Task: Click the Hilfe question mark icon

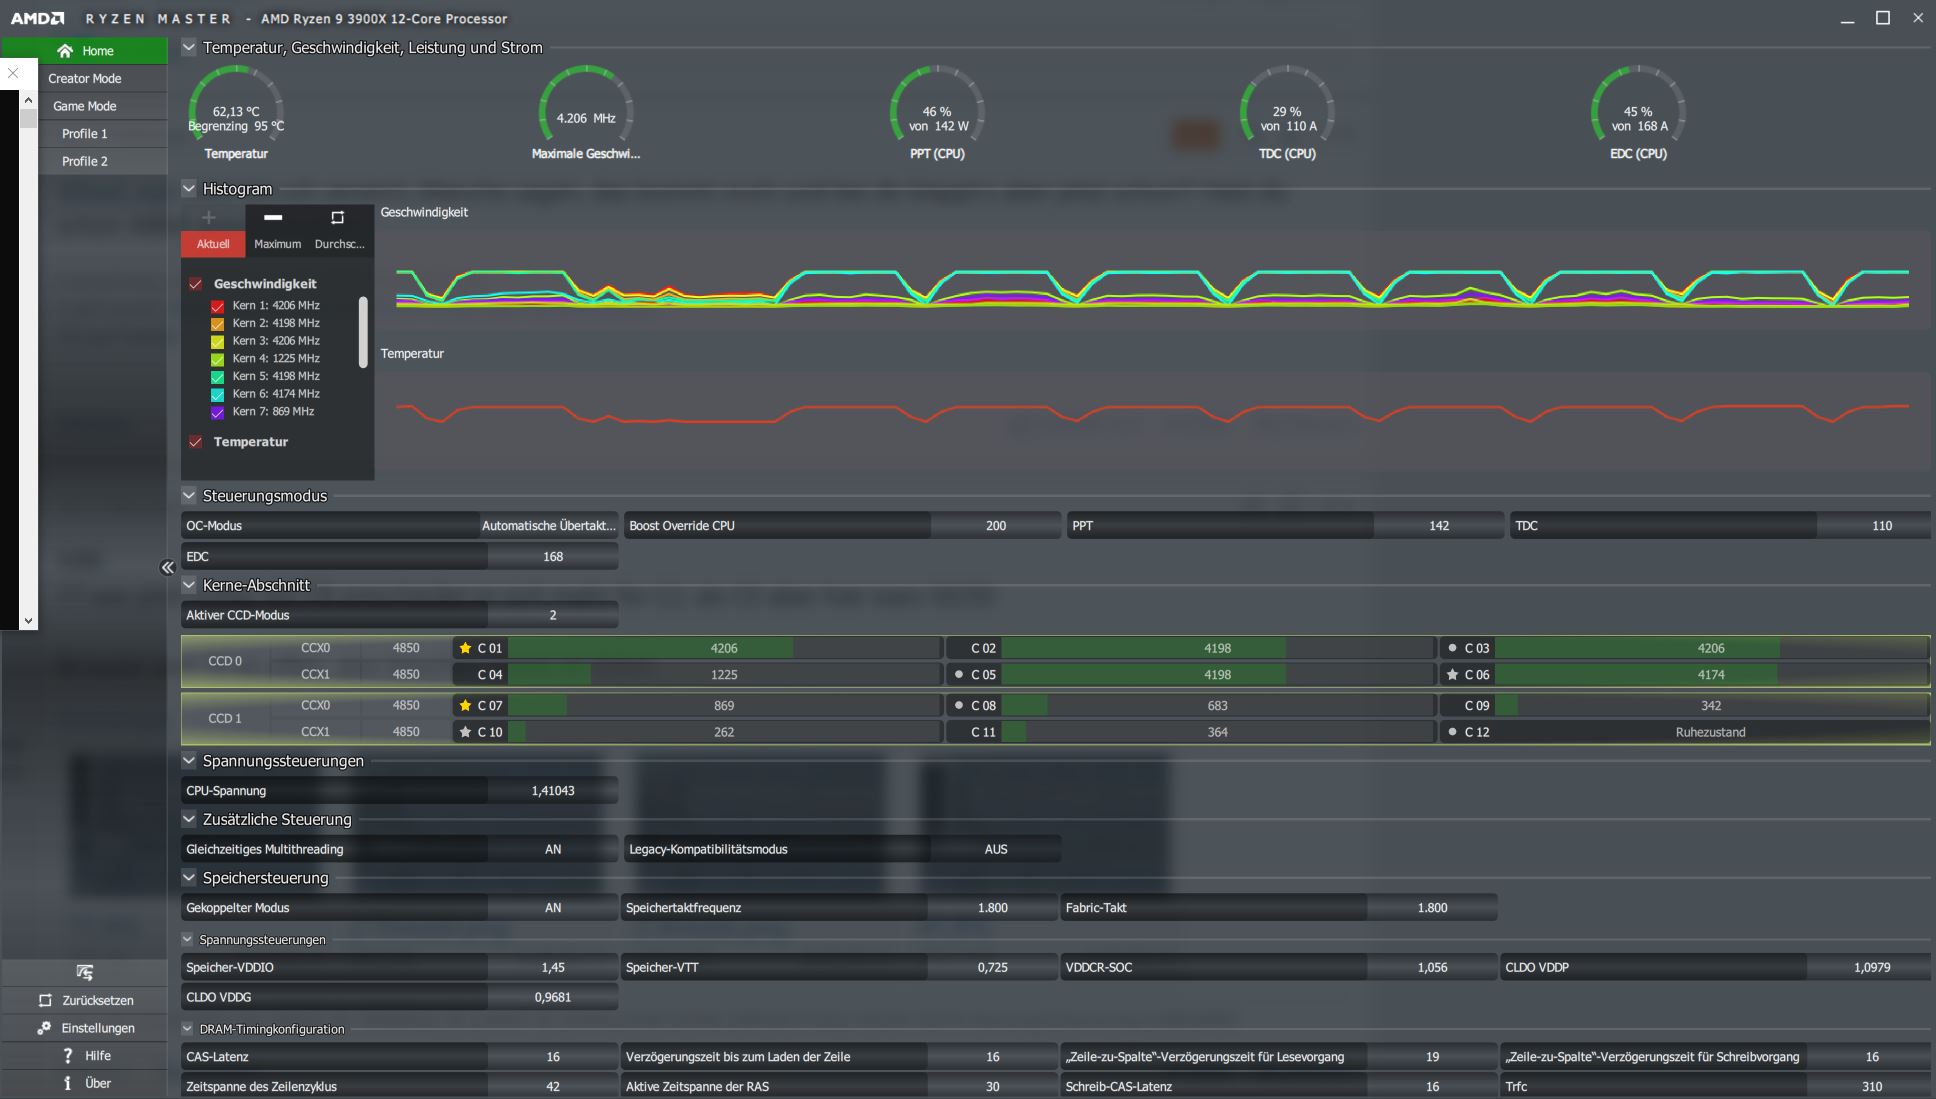Action: pyautogui.click(x=67, y=1056)
